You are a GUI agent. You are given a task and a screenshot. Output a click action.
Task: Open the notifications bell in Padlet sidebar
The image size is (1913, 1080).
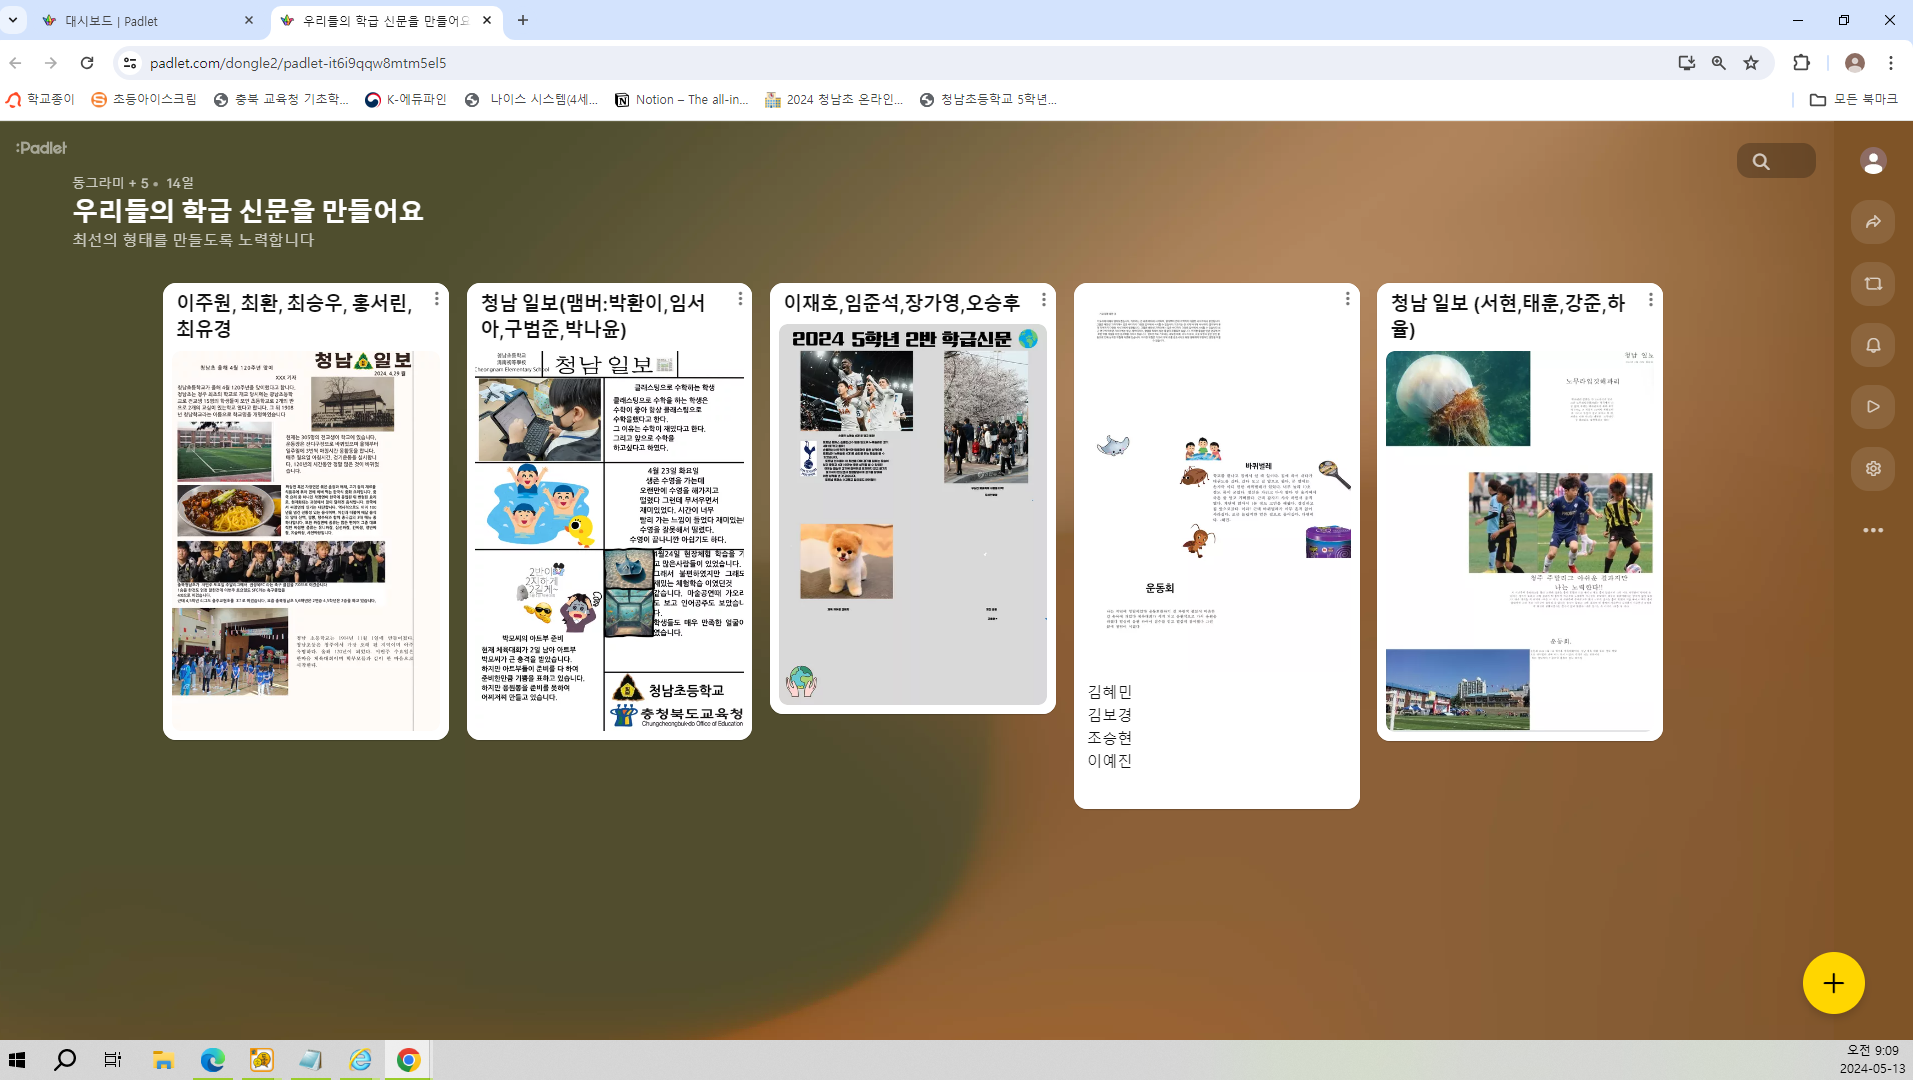pos(1873,345)
